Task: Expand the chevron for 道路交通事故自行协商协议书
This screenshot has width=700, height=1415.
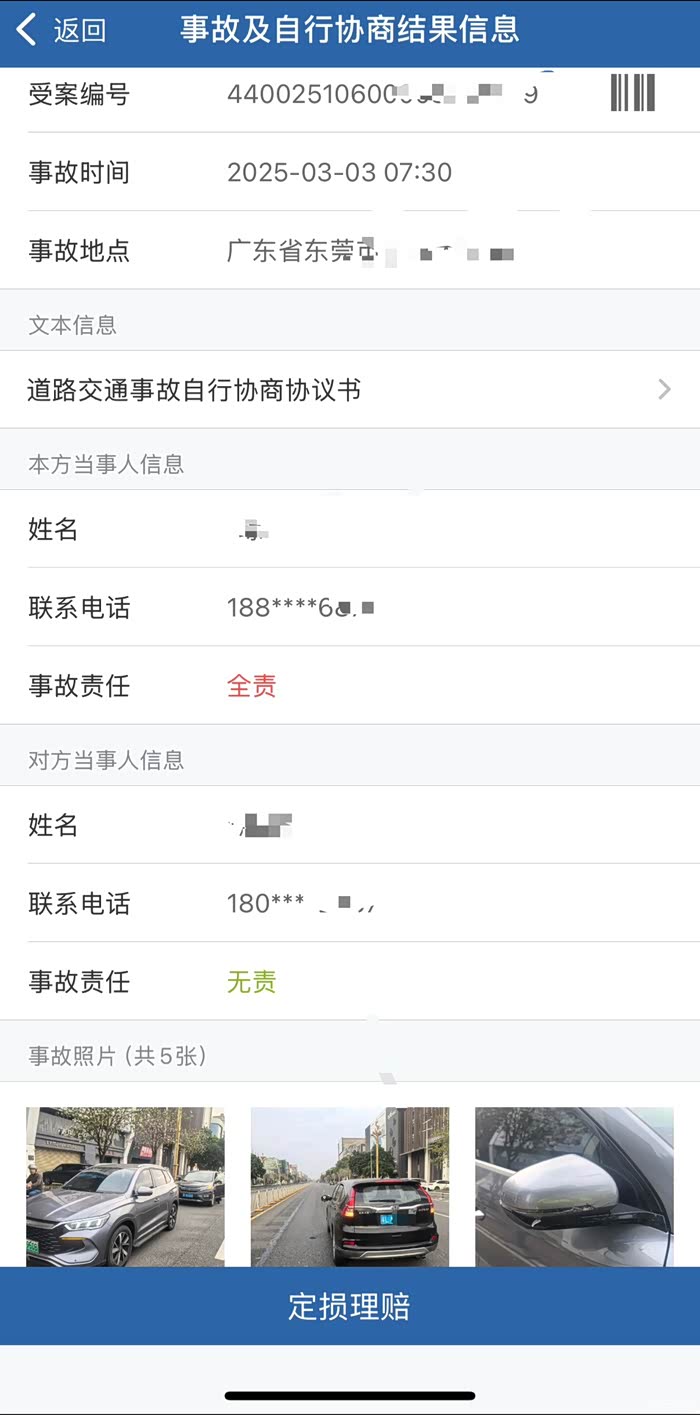Action: [665, 390]
